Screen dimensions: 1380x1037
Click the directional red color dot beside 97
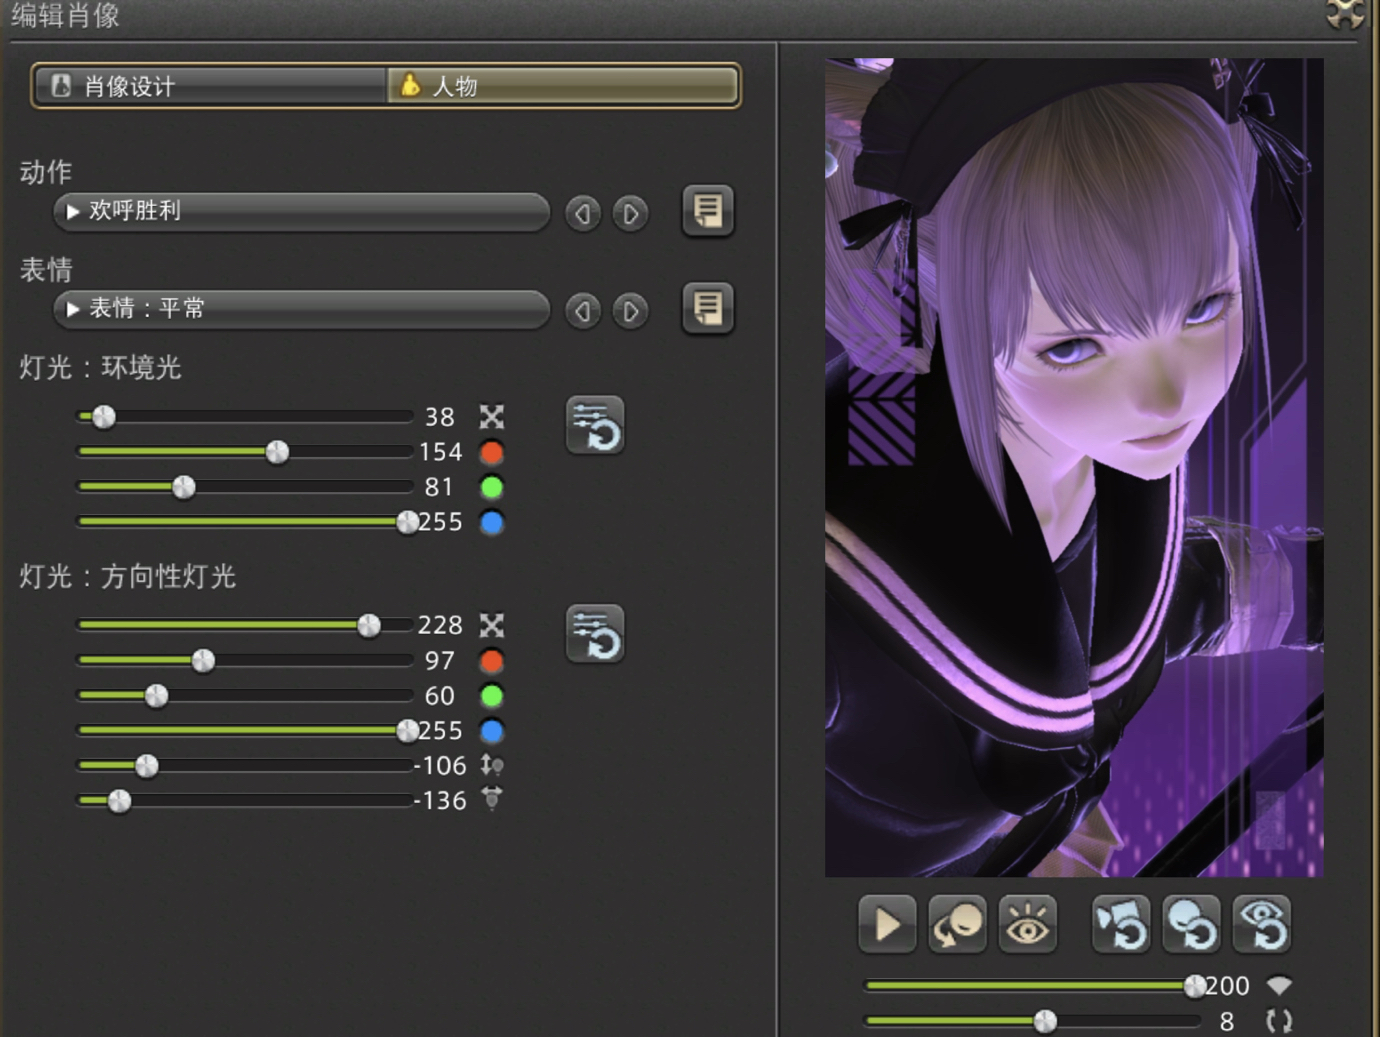[491, 661]
